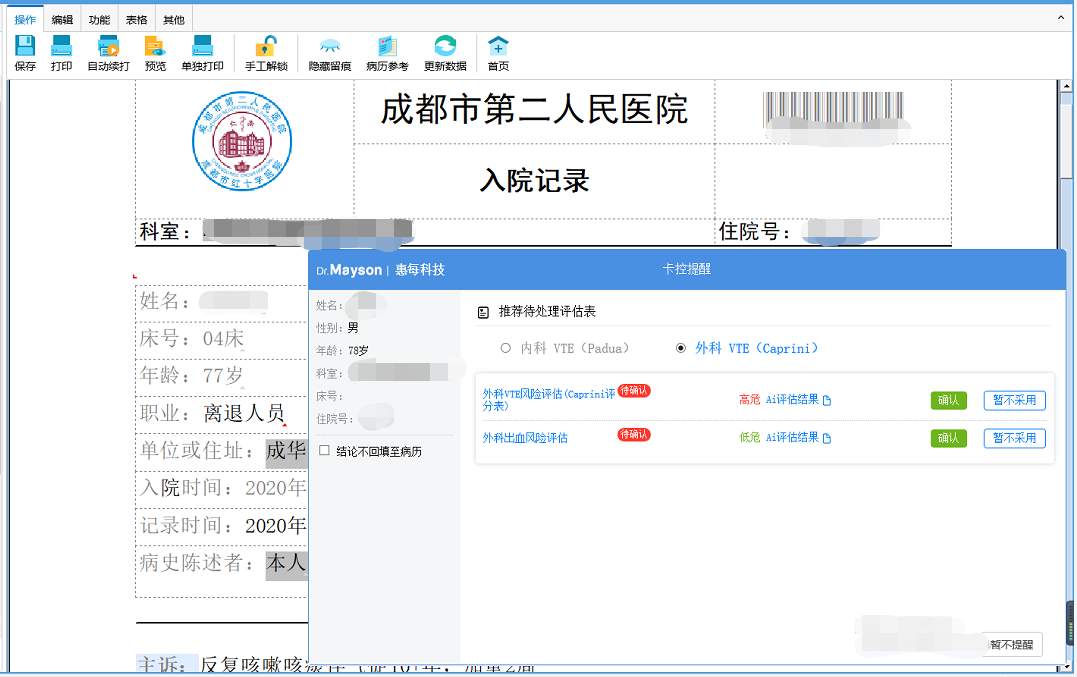Switch to the 编辑 tab

[63, 20]
